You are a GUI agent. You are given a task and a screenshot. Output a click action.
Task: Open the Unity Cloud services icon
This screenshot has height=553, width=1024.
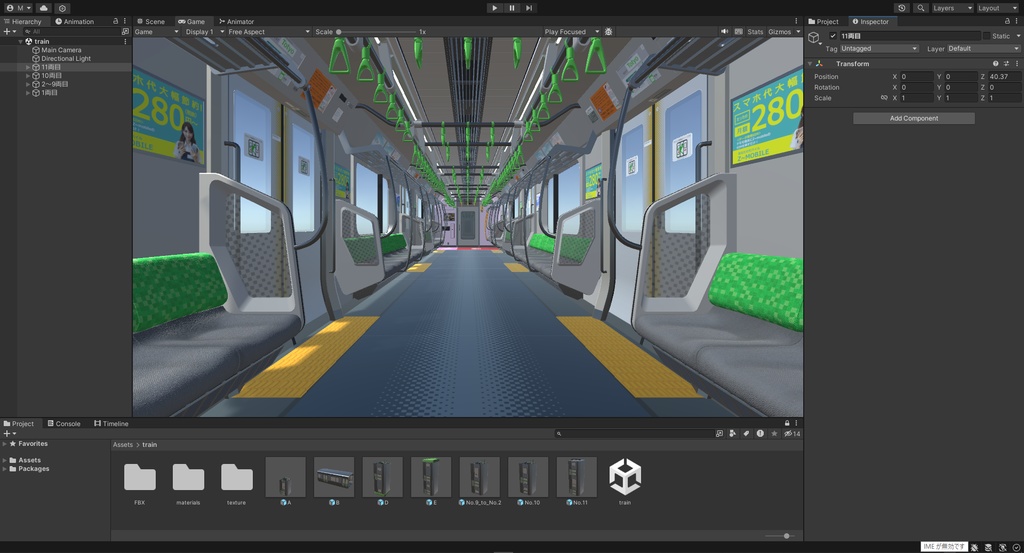44,8
